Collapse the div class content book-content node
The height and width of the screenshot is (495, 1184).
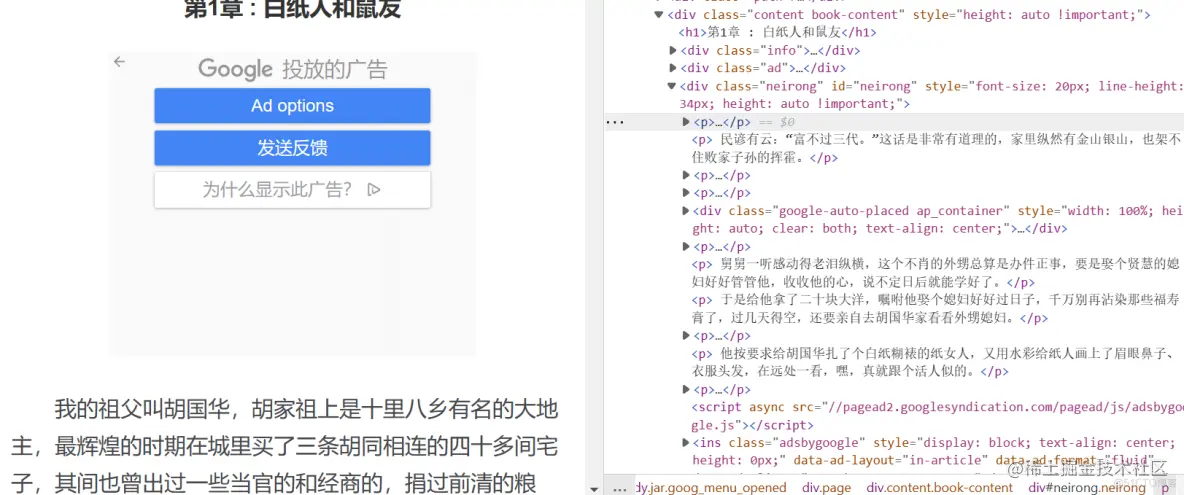pos(659,14)
